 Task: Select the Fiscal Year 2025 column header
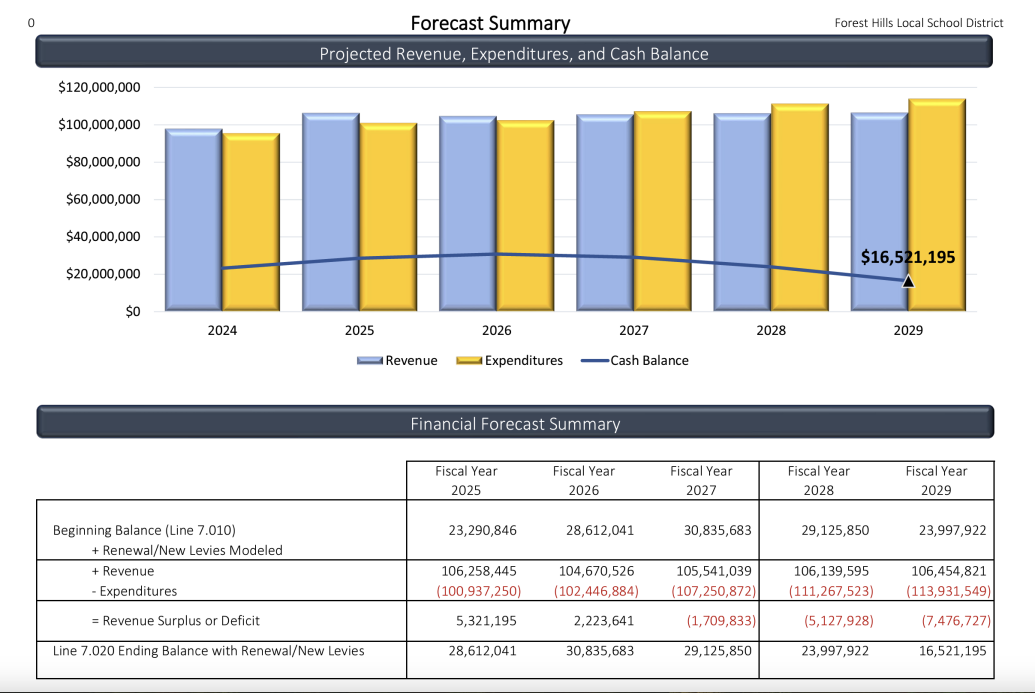465,480
